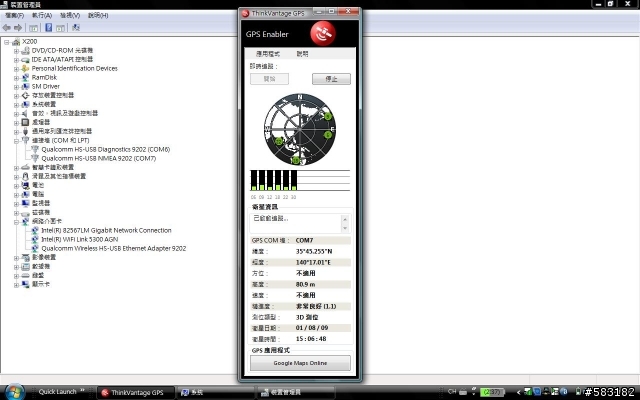Open Help from the blue question-mark icon

[x=49, y=28]
